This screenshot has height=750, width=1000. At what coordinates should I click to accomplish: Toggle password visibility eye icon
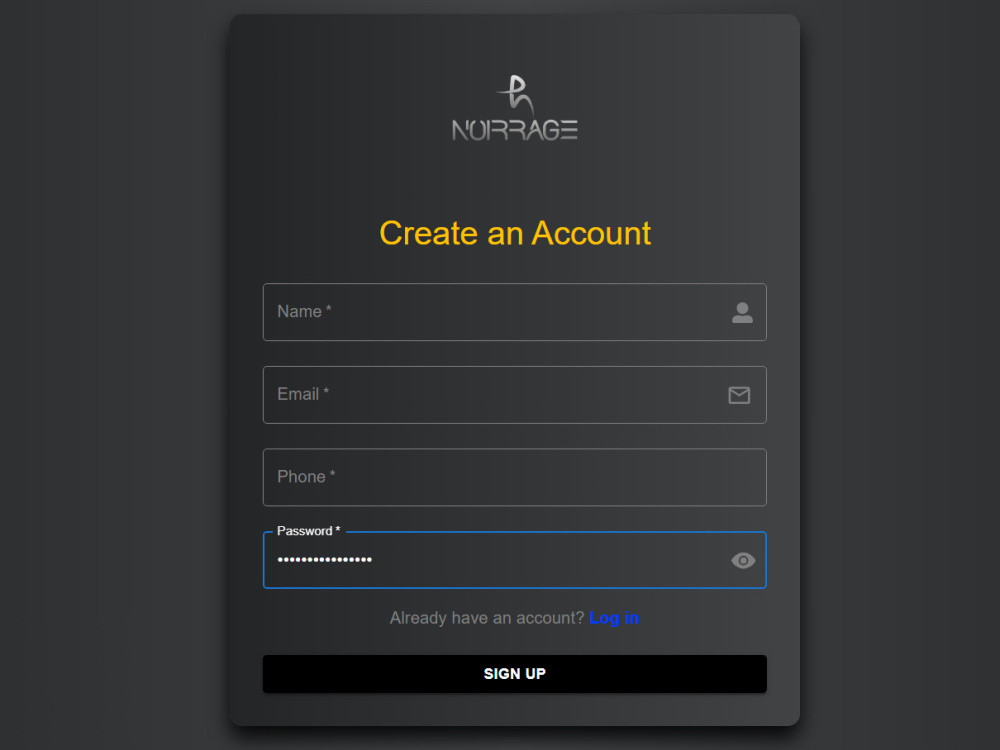pyautogui.click(x=743, y=561)
